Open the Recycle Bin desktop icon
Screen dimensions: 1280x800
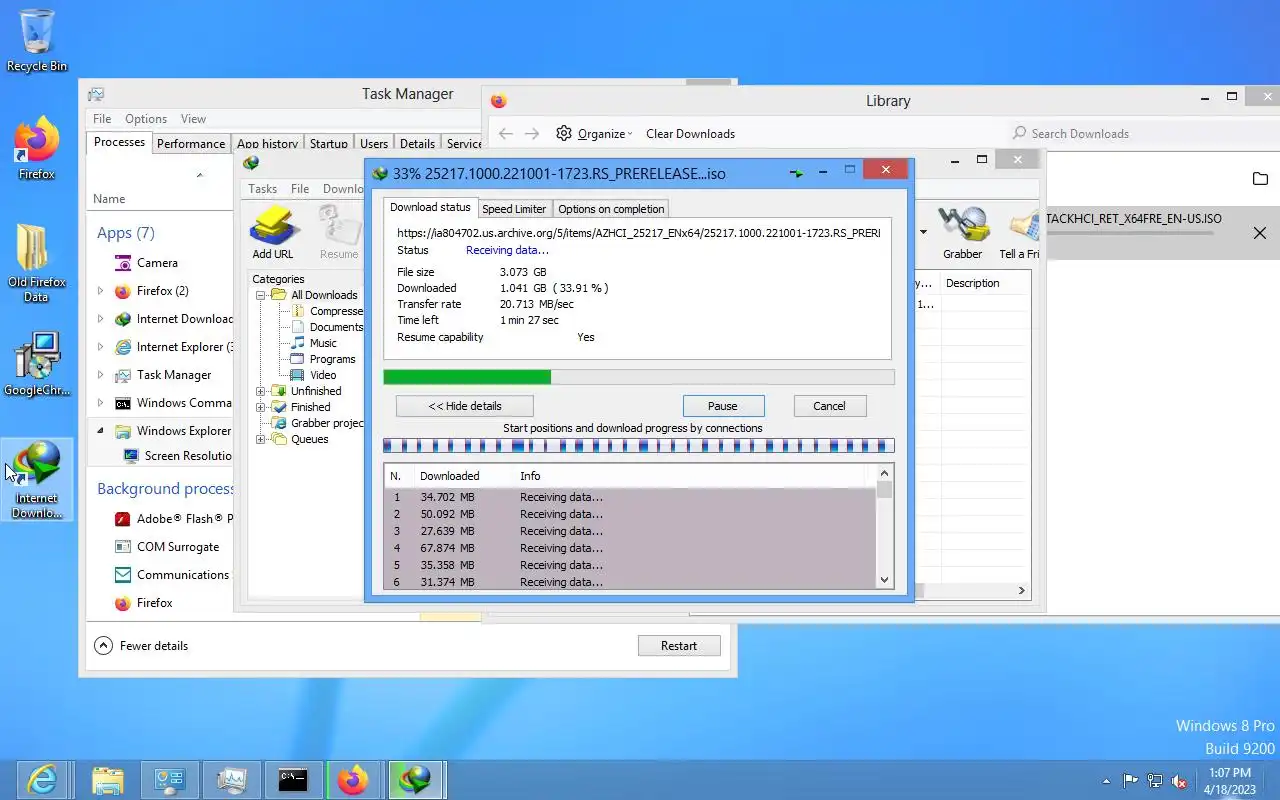tap(37, 40)
